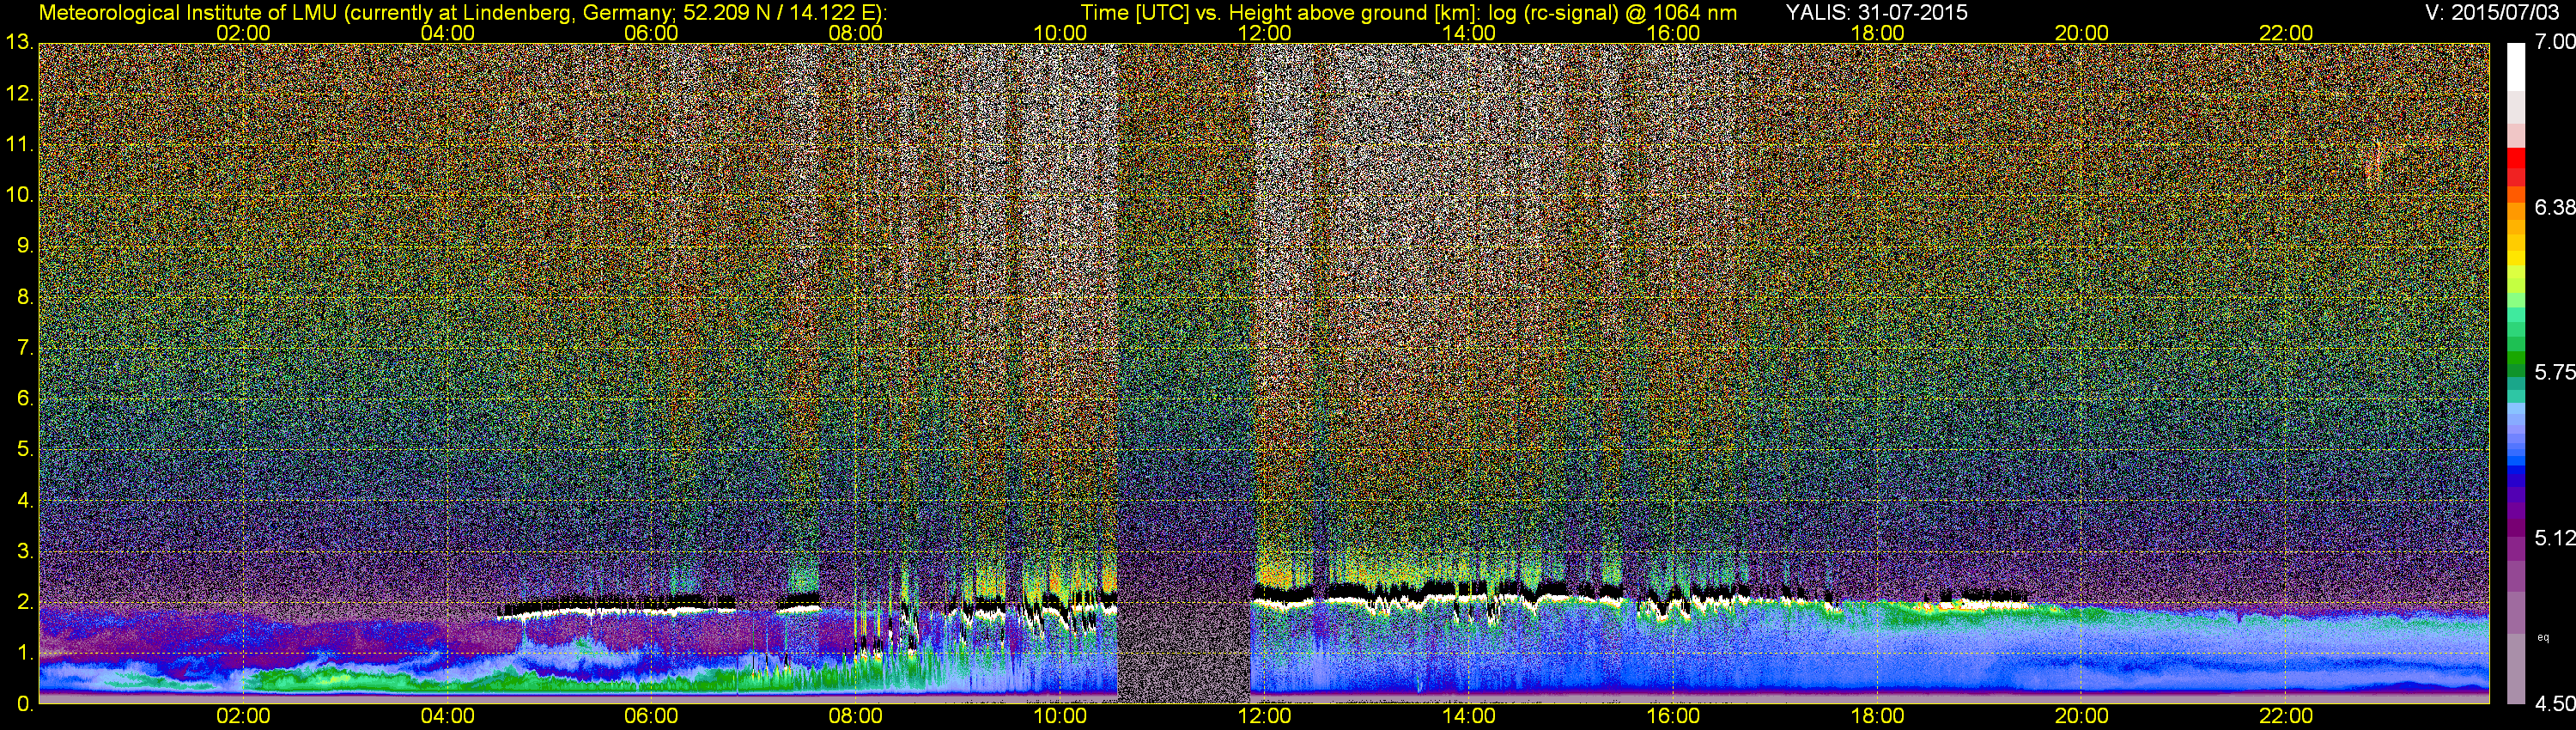The height and width of the screenshot is (730, 2576).
Task: Click the 5.75 color scale value
Action: (x=2554, y=372)
